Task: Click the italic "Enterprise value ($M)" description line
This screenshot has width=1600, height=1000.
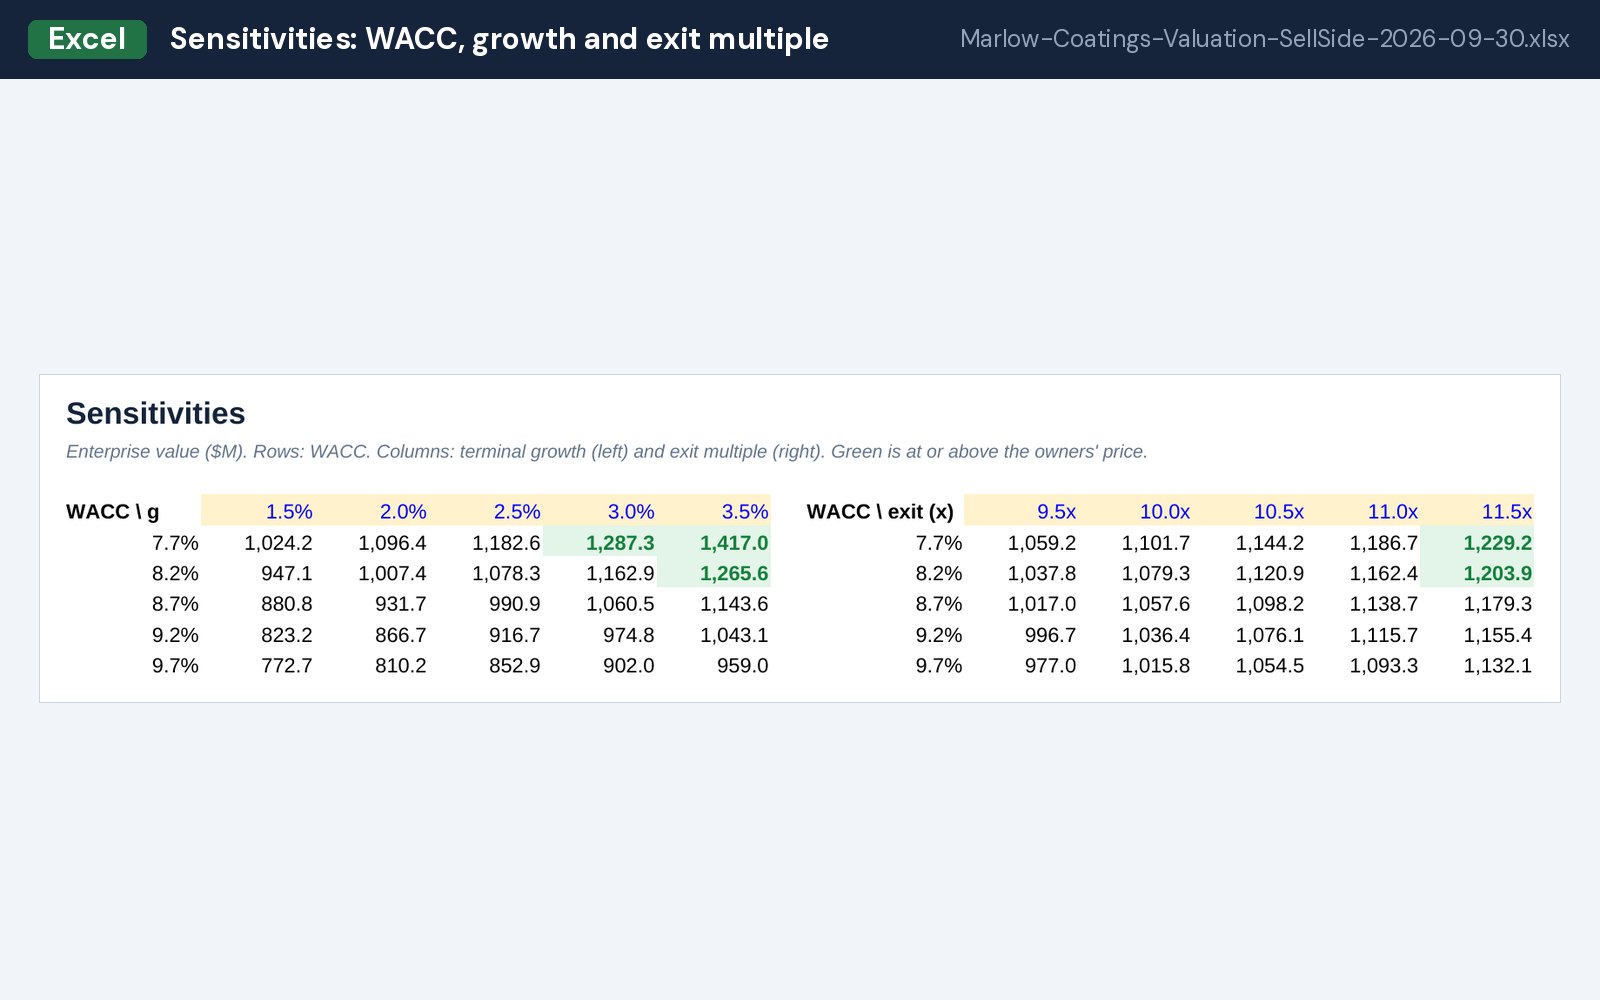Action: 606,451
